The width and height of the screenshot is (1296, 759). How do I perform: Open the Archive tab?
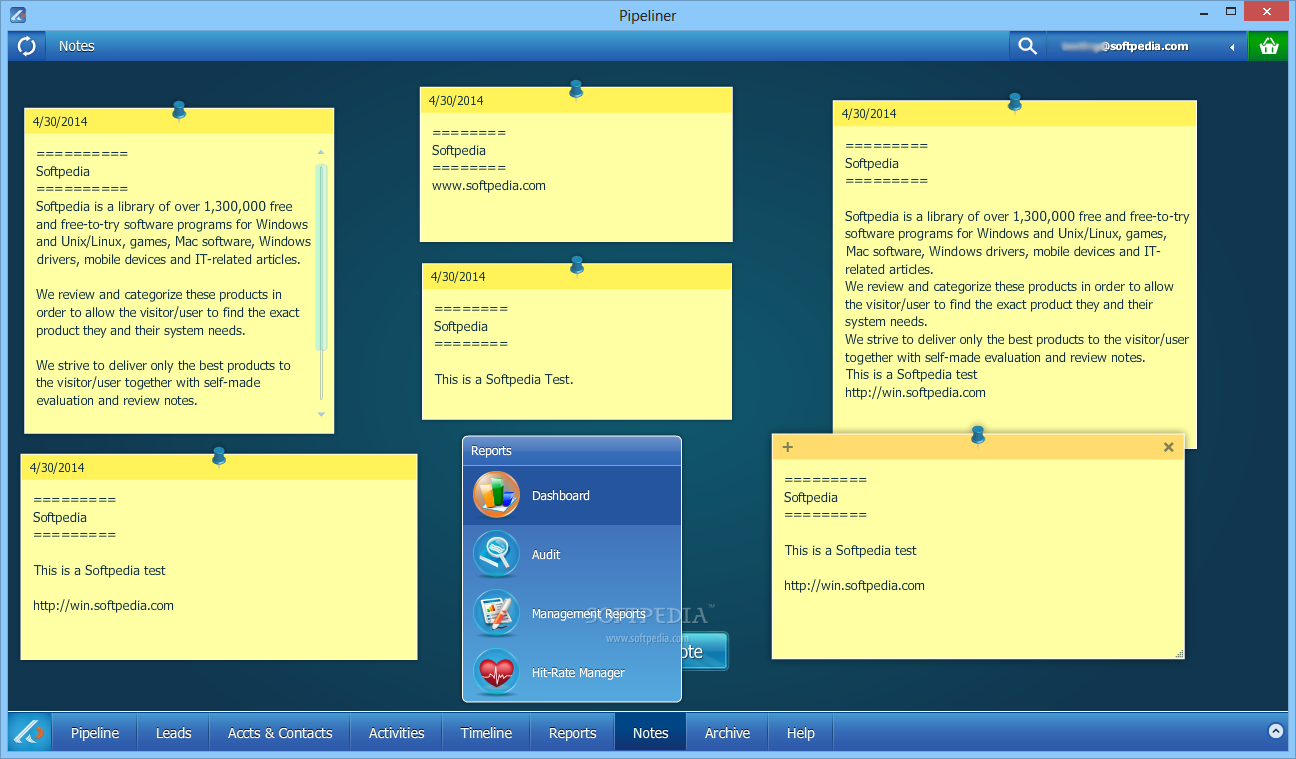[x=727, y=733]
